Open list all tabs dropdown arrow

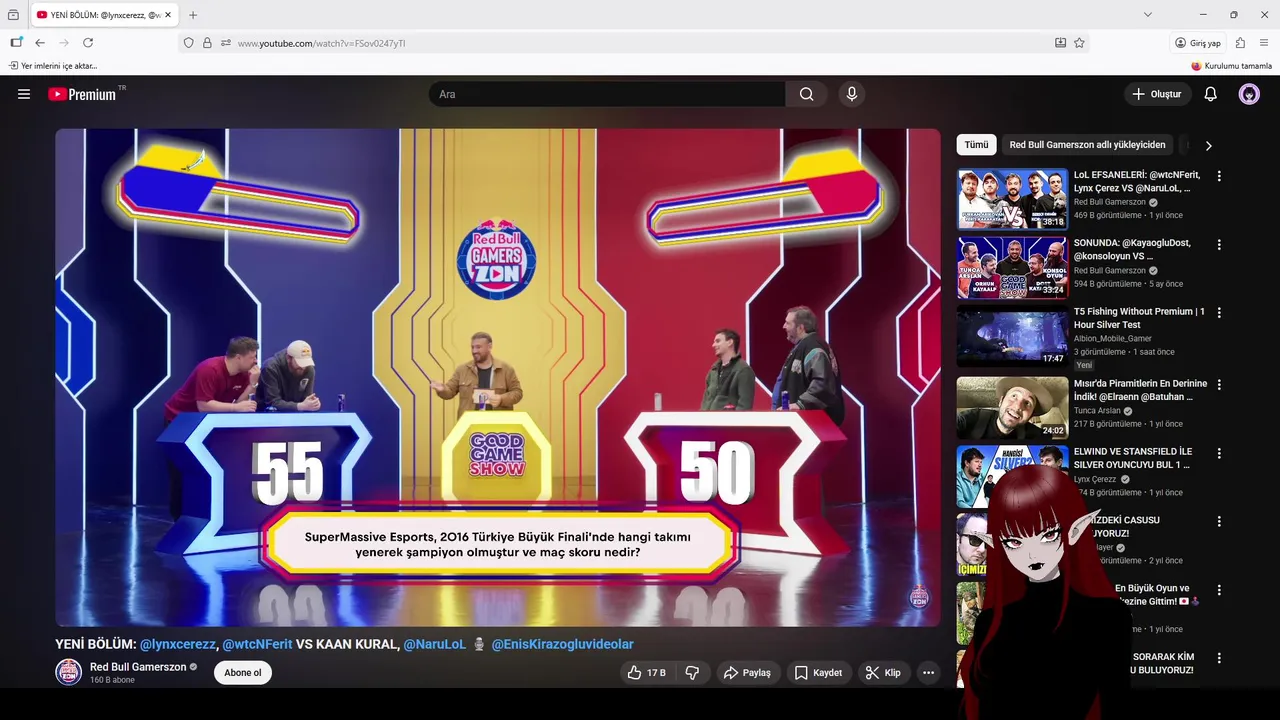[1148, 15]
